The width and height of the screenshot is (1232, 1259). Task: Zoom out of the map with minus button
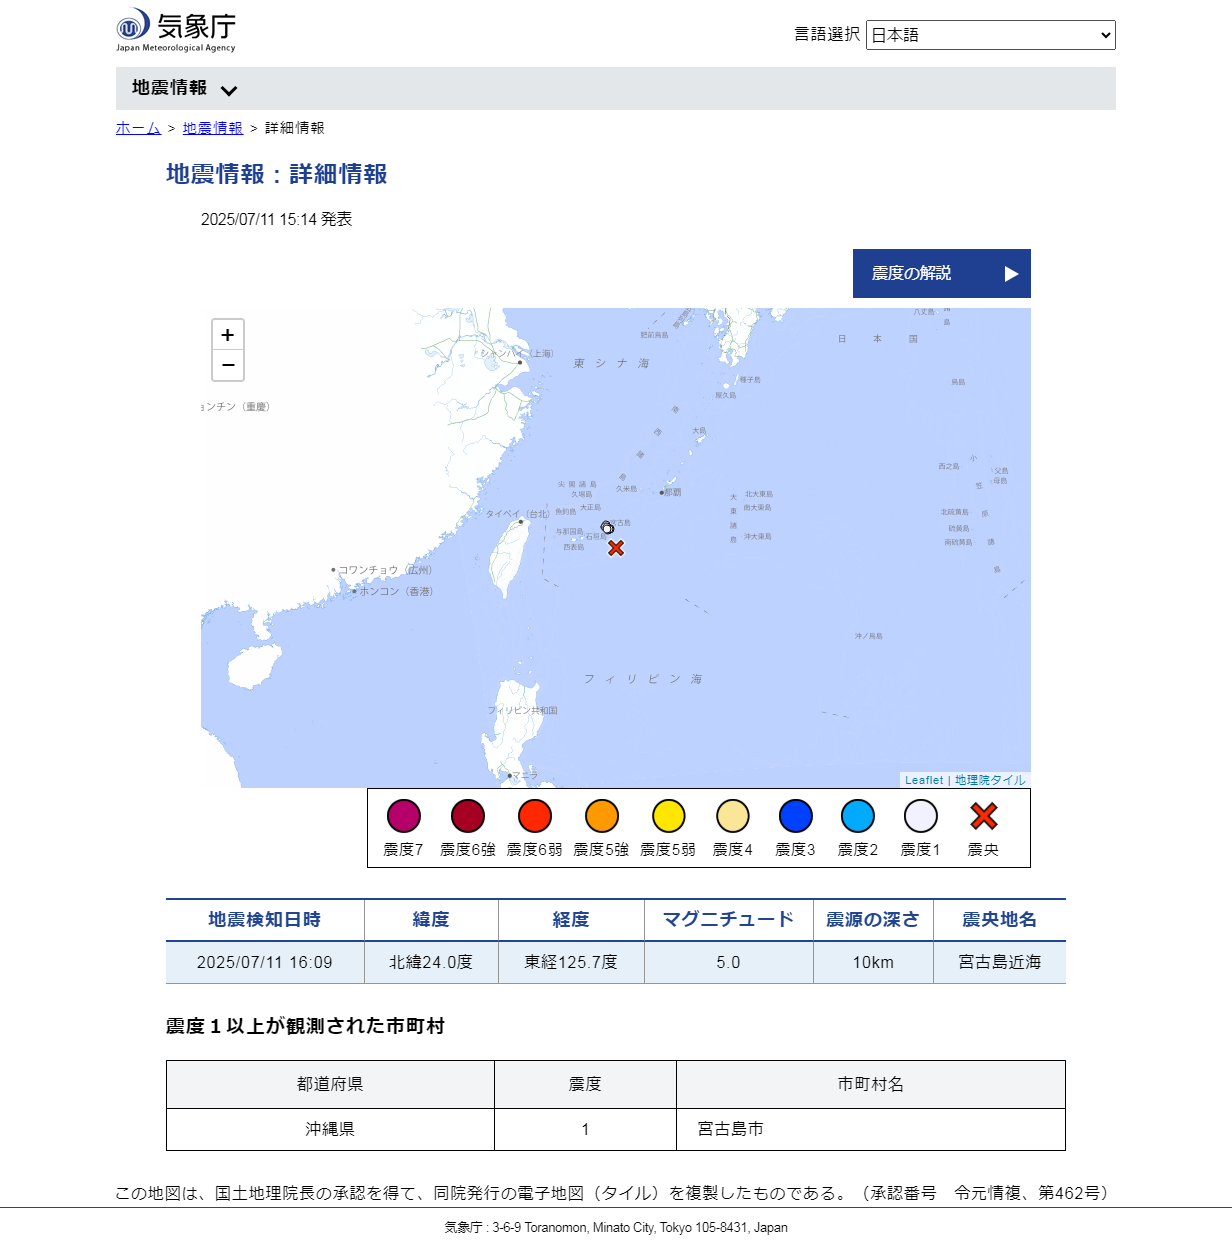pyautogui.click(x=228, y=366)
